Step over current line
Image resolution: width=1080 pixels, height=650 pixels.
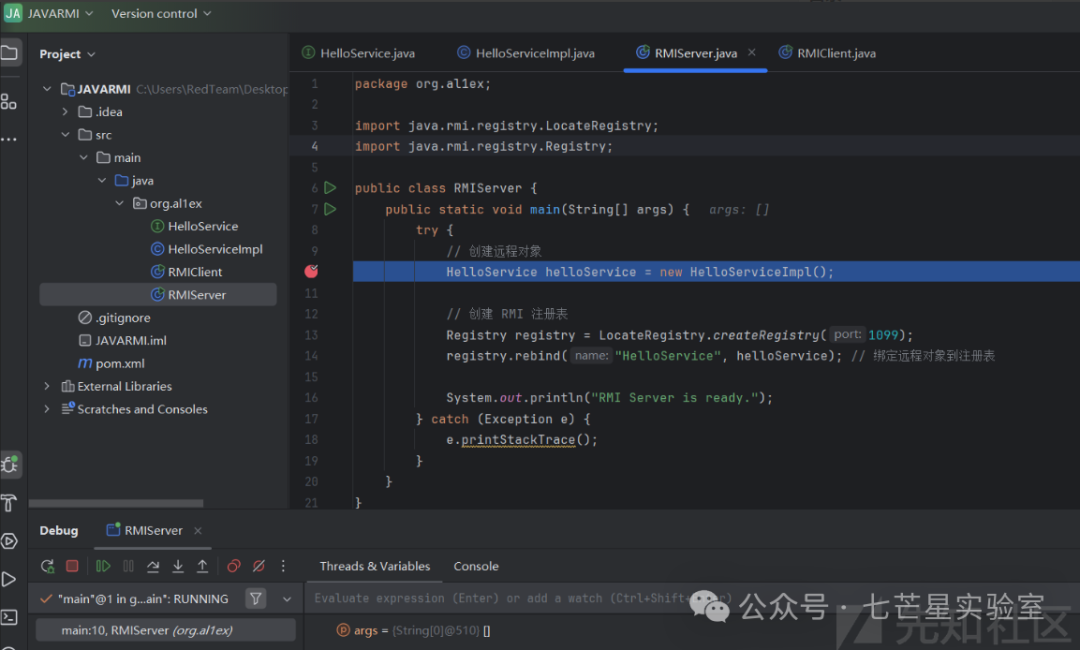tap(153, 566)
